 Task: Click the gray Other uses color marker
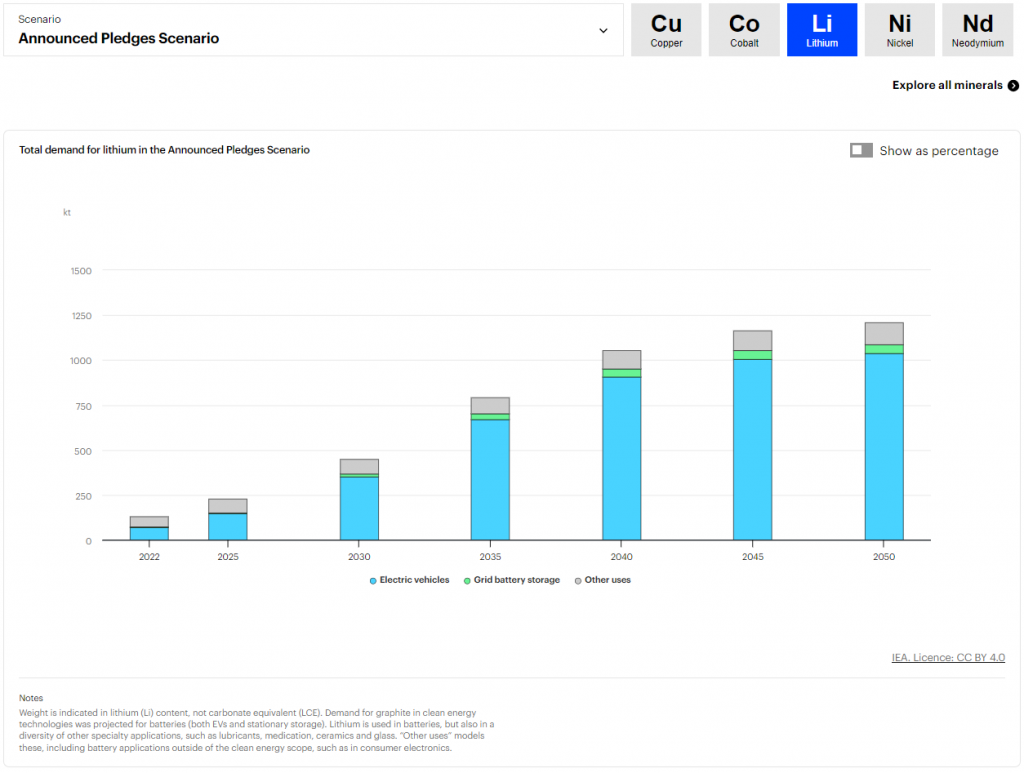click(x=577, y=580)
